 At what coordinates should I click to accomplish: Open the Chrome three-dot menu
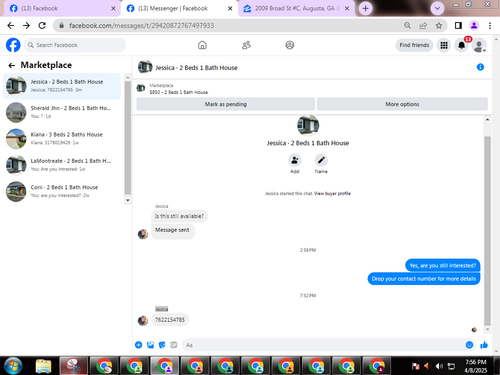click(490, 25)
